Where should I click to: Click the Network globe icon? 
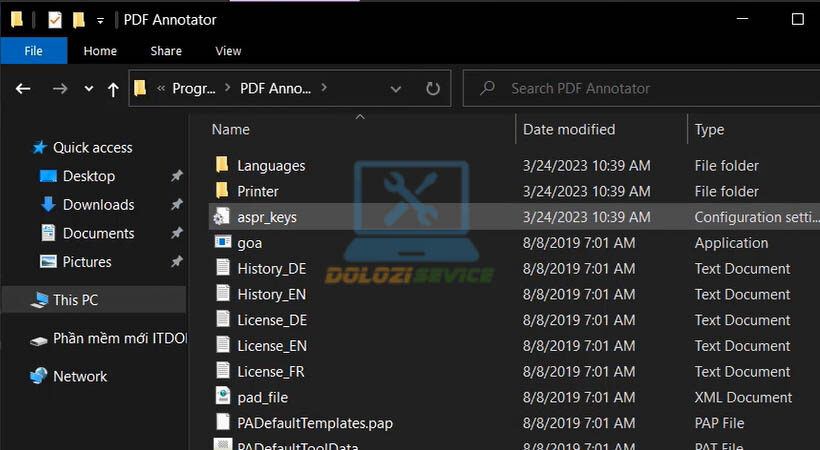38,376
